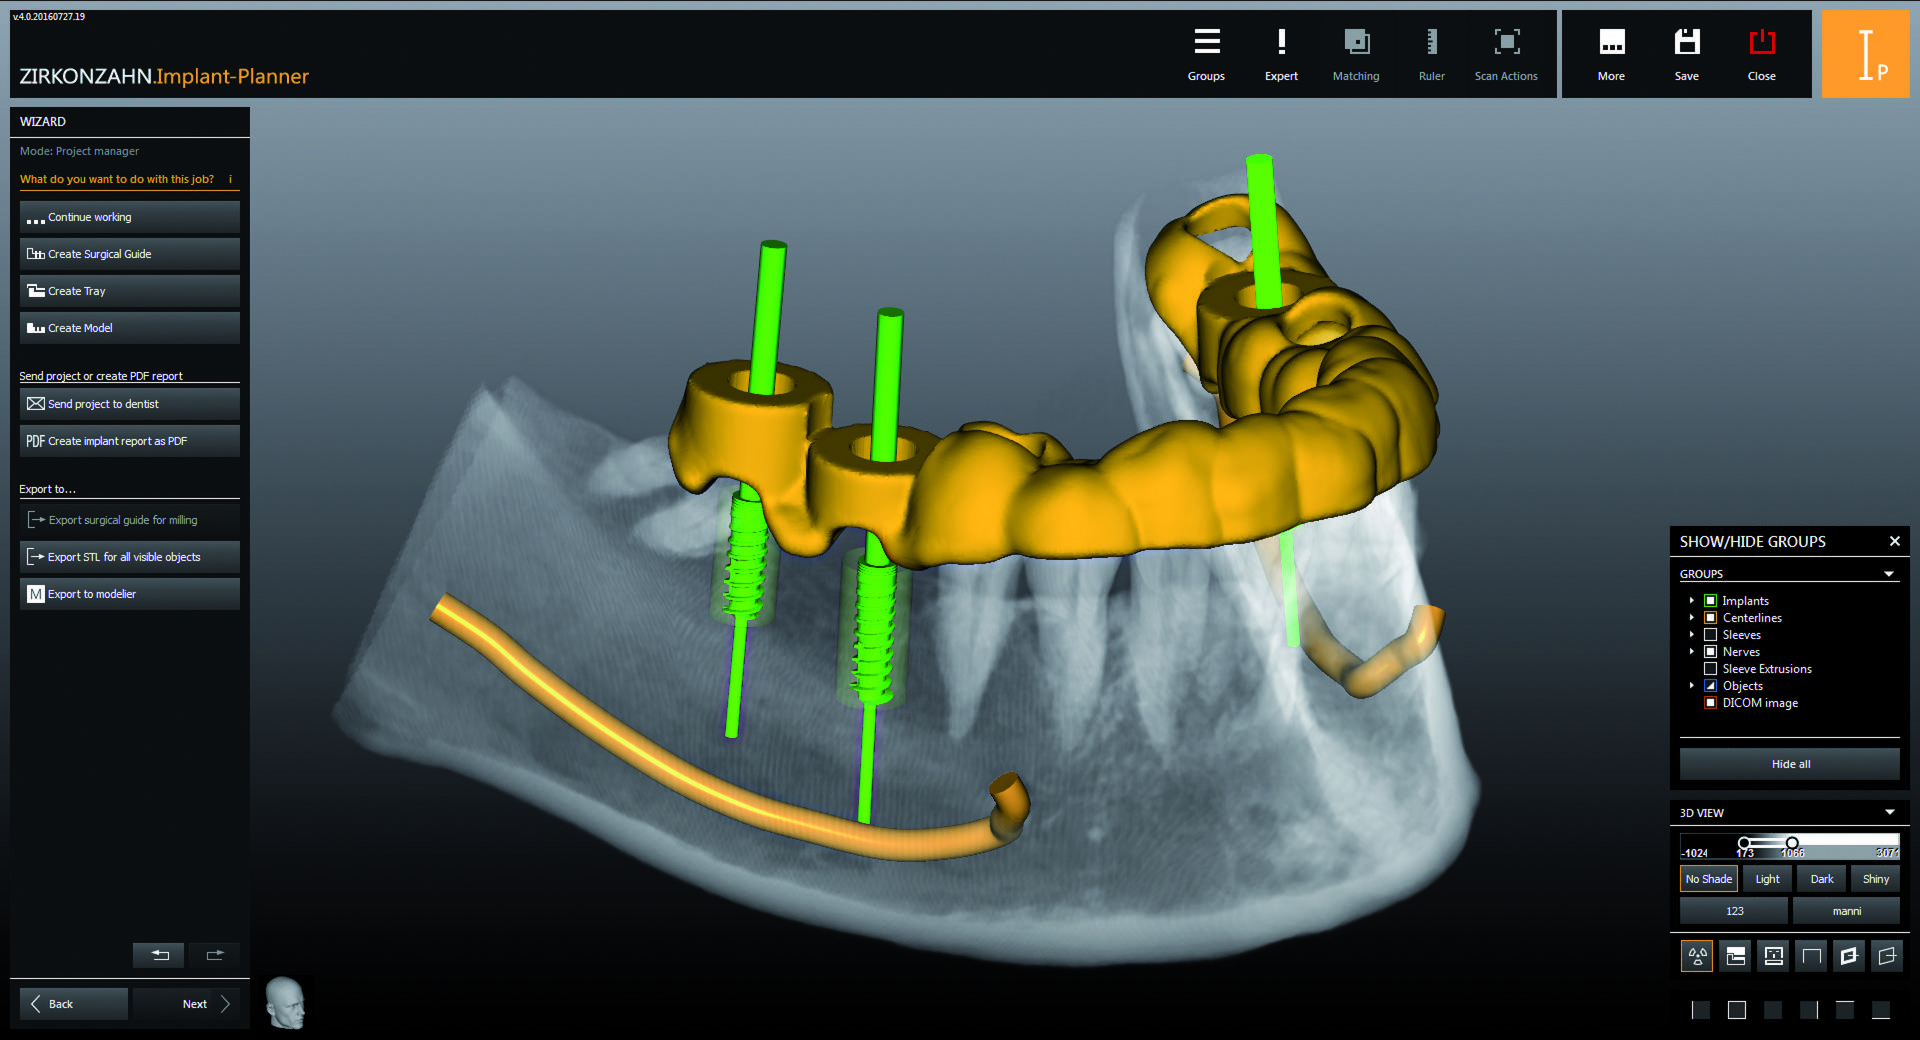
Task: Open Expert mode toolbar item
Action: 1281,54
